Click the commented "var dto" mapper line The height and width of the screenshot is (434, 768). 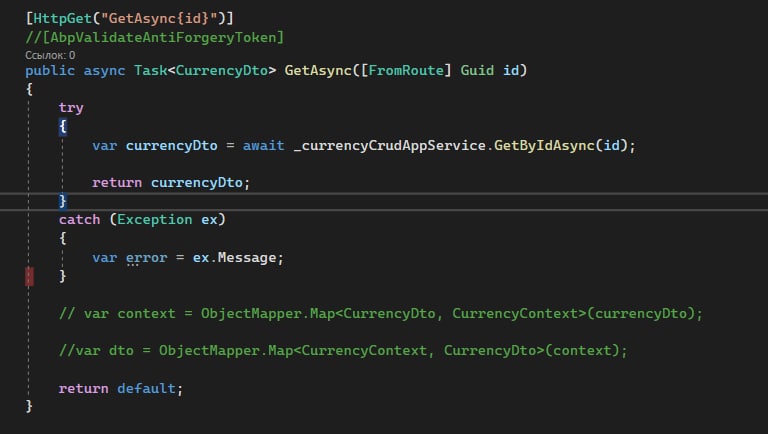[343, 351]
